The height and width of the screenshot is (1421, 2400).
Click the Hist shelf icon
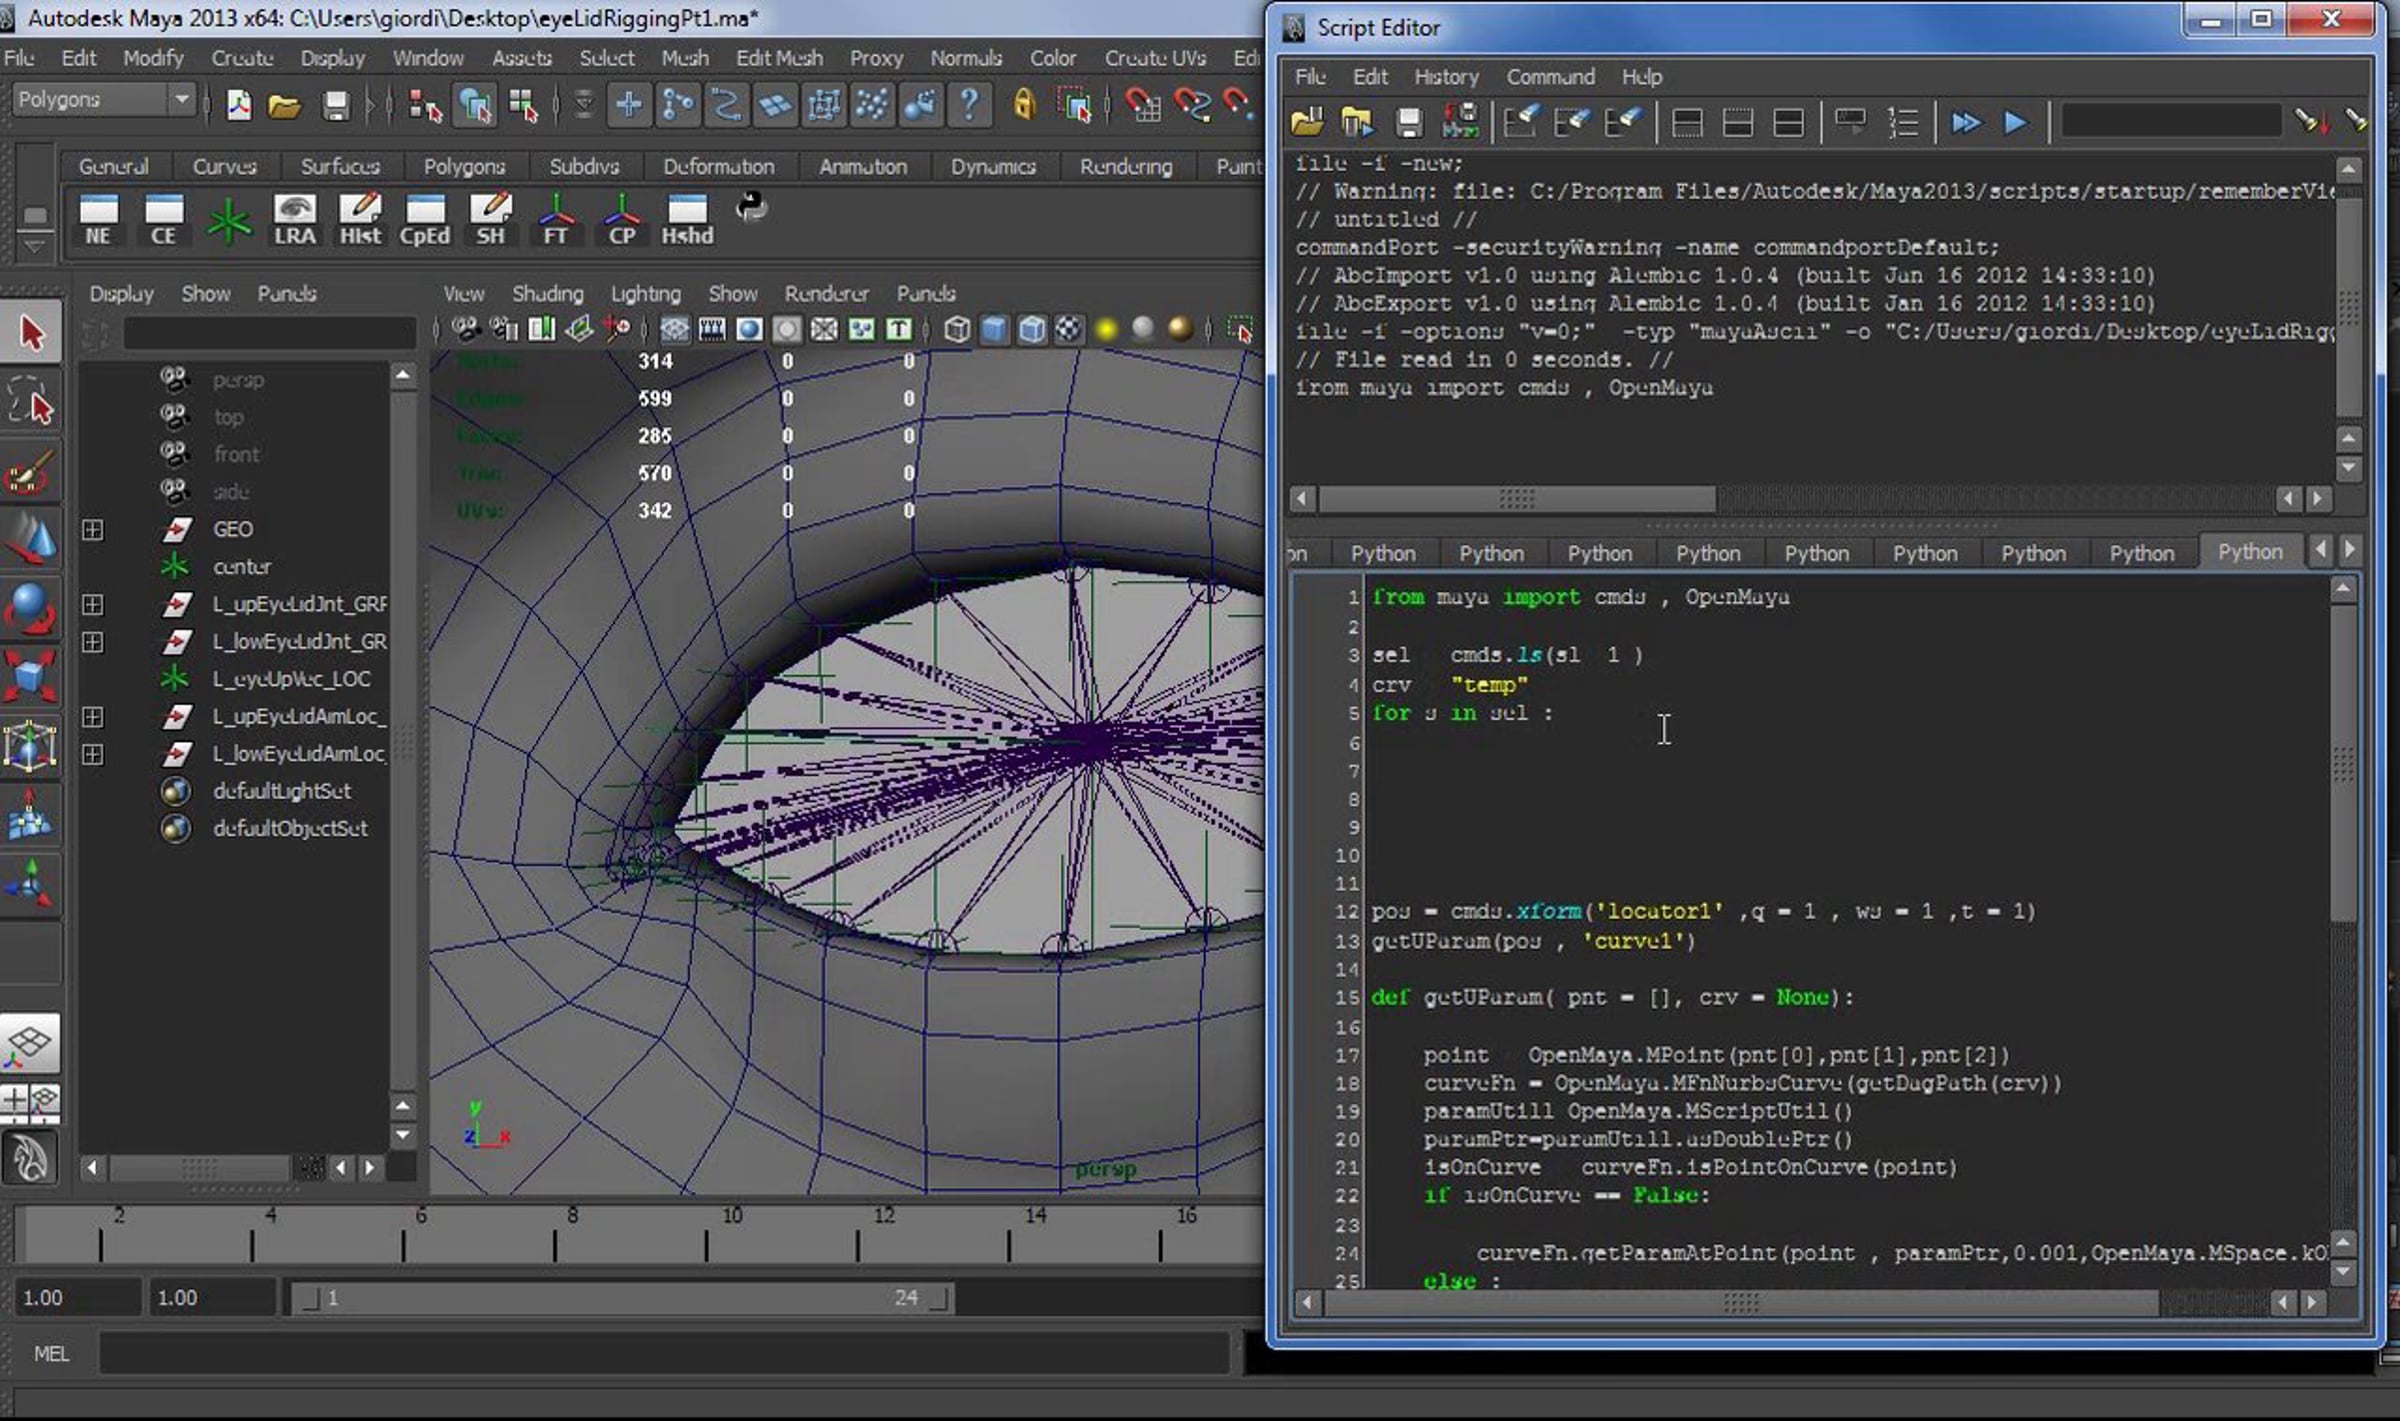pyautogui.click(x=360, y=220)
